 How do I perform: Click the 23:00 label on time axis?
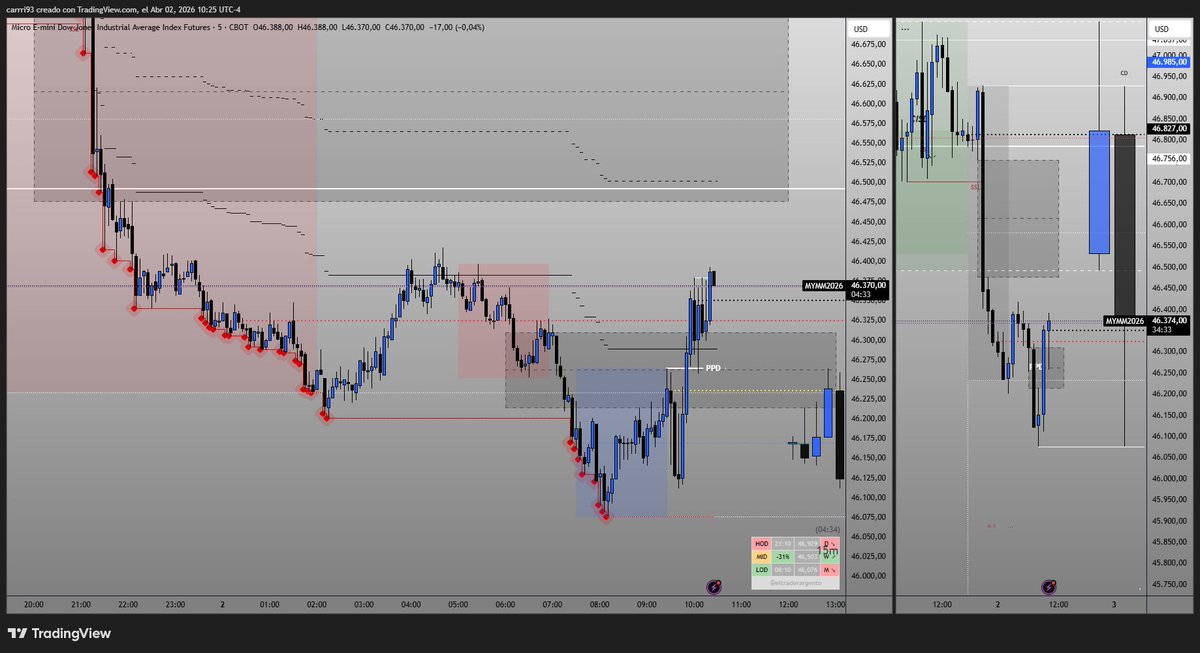[175, 604]
